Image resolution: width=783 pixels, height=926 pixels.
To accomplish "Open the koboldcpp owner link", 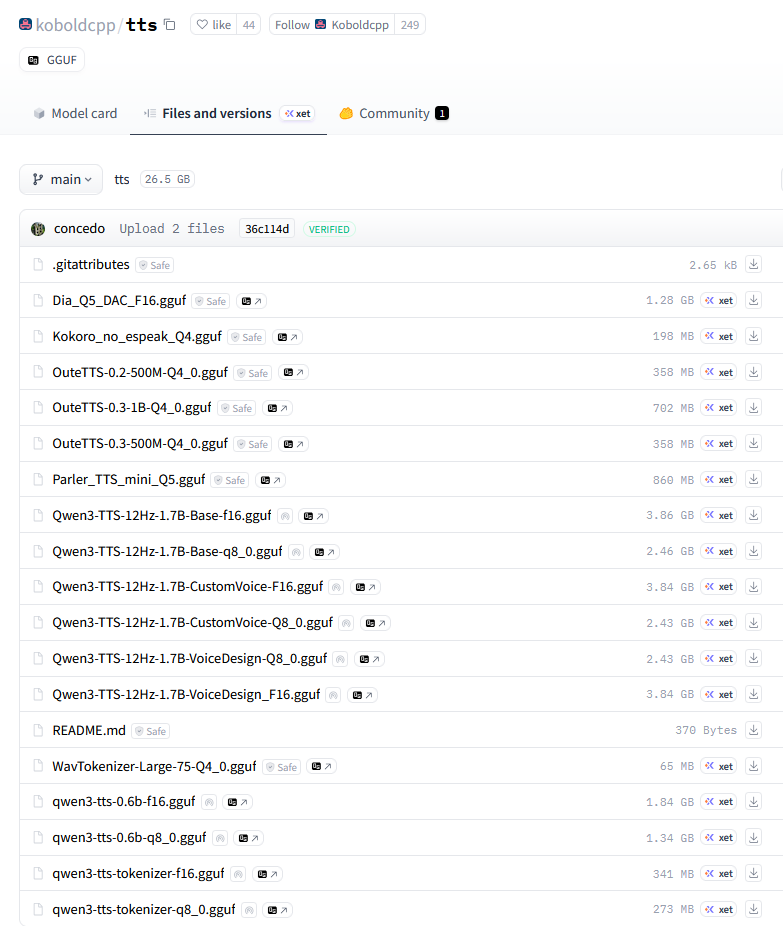I will pyautogui.click(x=75, y=25).
